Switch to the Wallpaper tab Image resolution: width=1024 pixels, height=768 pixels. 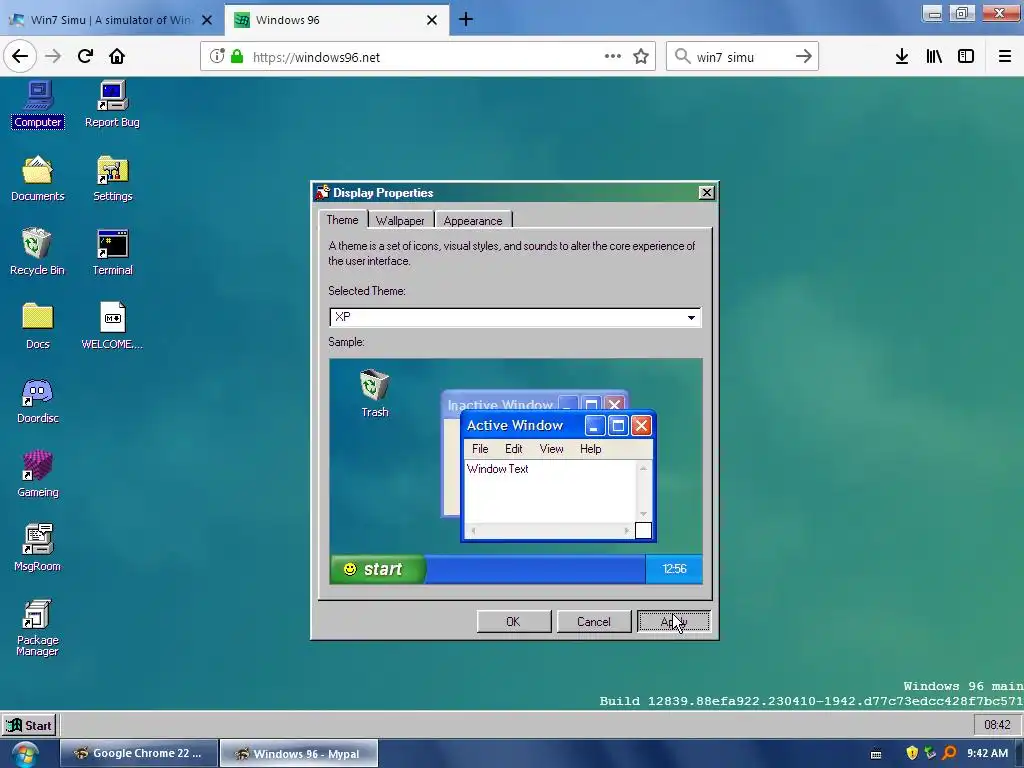click(x=400, y=221)
